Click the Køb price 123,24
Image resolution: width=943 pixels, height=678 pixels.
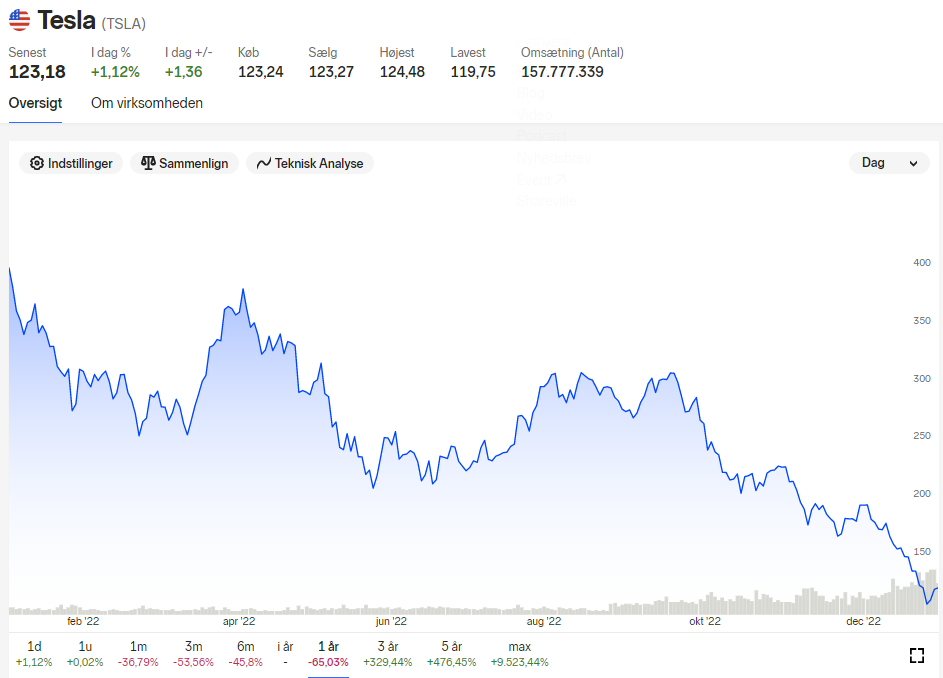click(x=260, y=72)
